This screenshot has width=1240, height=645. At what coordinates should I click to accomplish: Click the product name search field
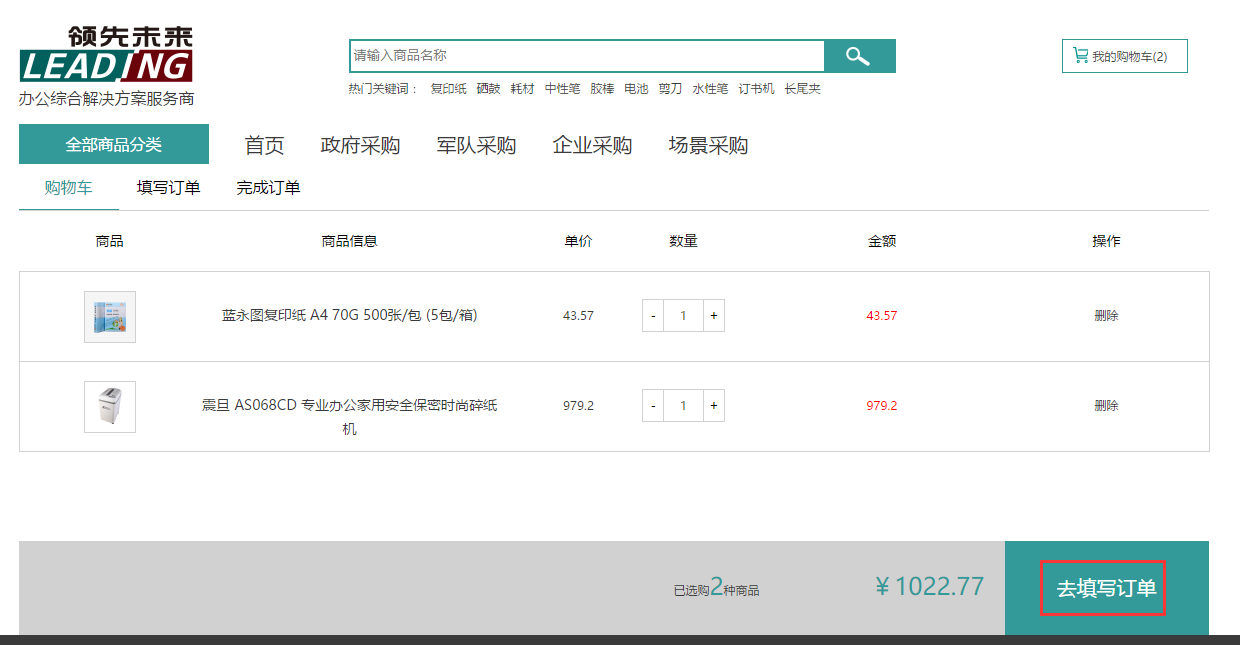[x=586, y=56]
